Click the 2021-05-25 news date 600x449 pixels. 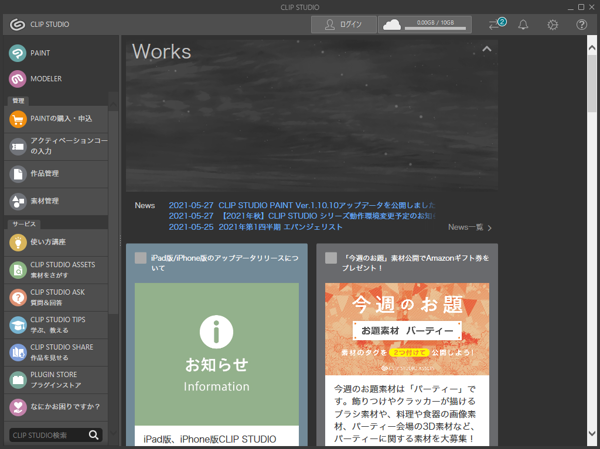191,227
